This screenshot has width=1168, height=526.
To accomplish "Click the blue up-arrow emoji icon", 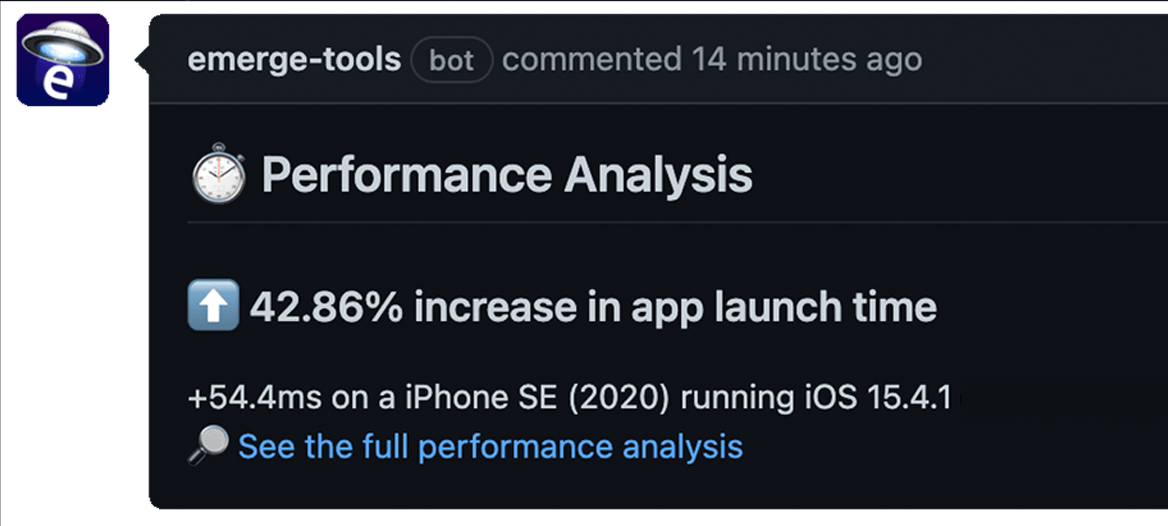I will click(x=213, y=307).
